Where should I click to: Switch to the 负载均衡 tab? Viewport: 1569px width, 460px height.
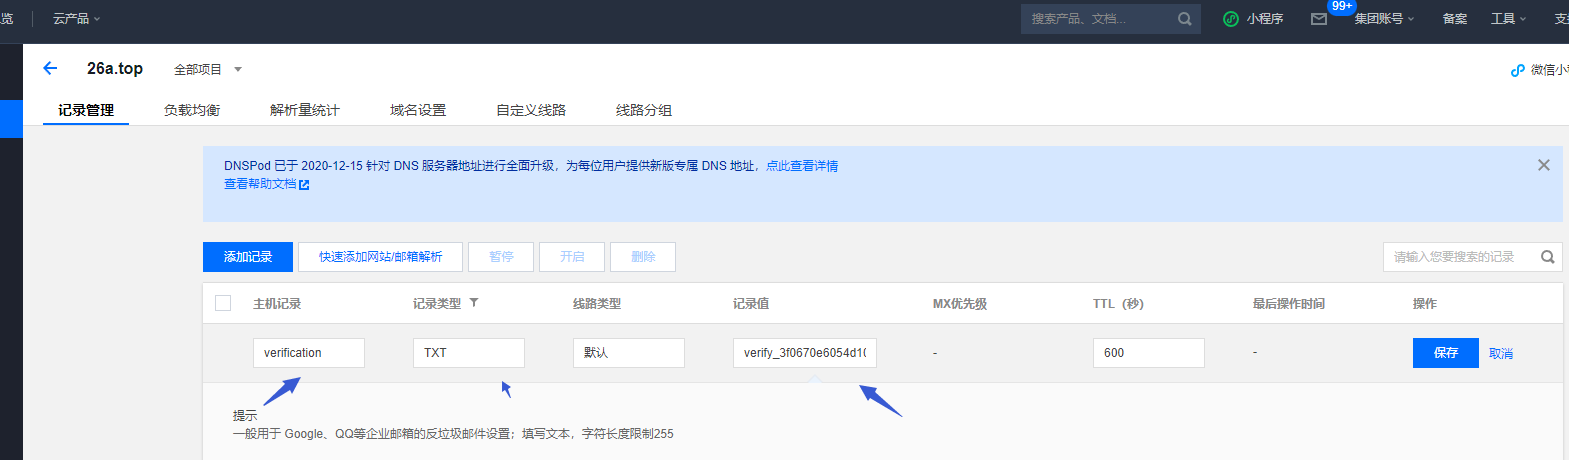(x=192, y=110)
